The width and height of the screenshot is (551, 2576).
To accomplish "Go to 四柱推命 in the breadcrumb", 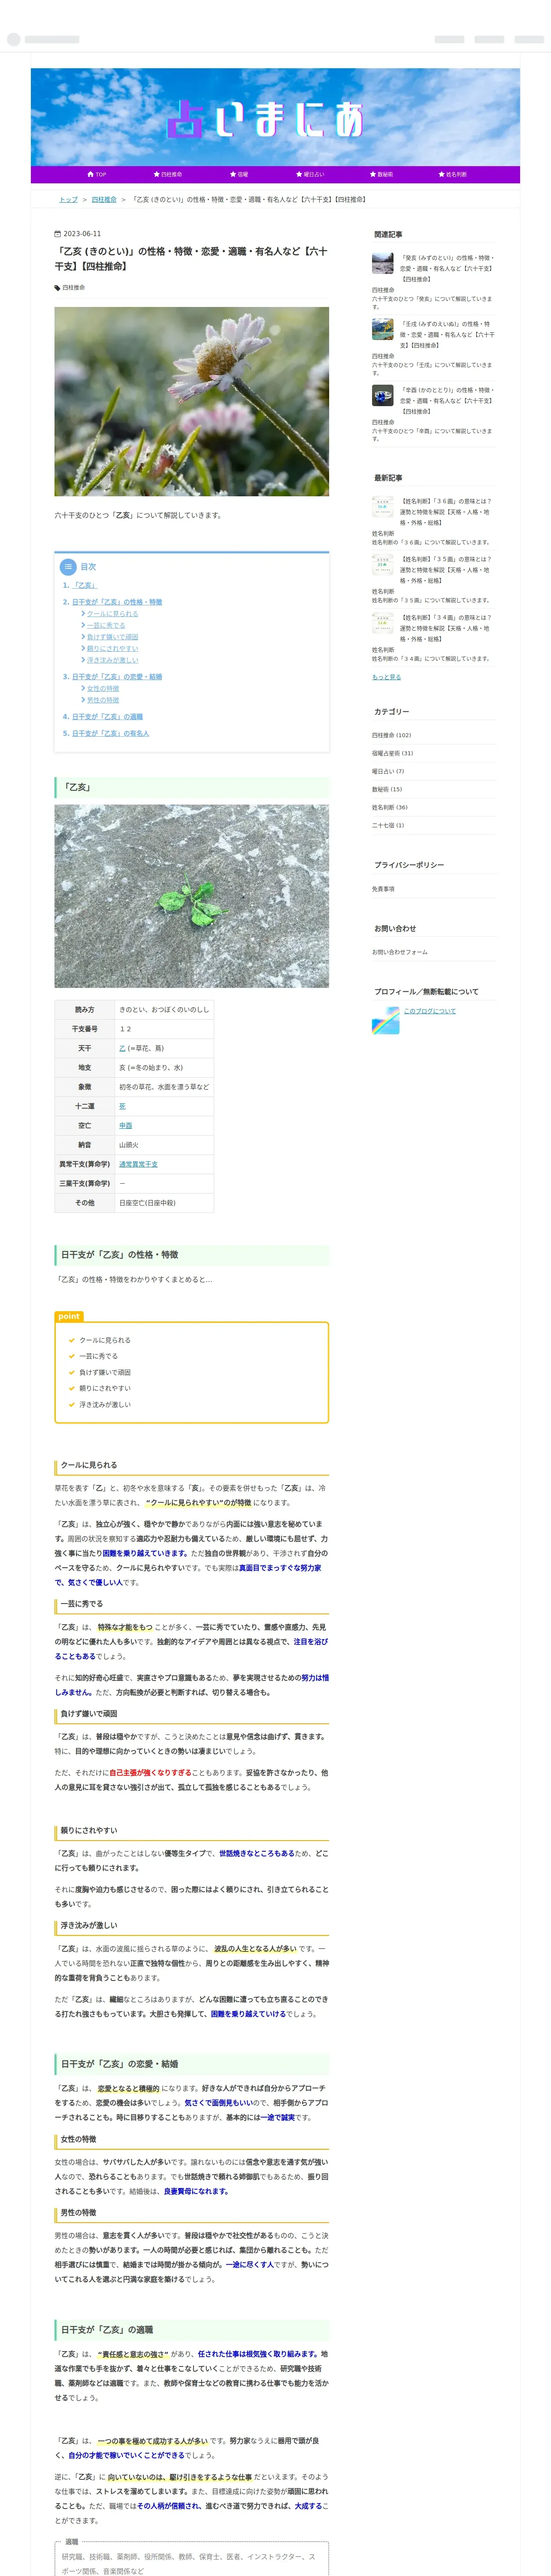I will pyautogui.click(x=104, y=200).
